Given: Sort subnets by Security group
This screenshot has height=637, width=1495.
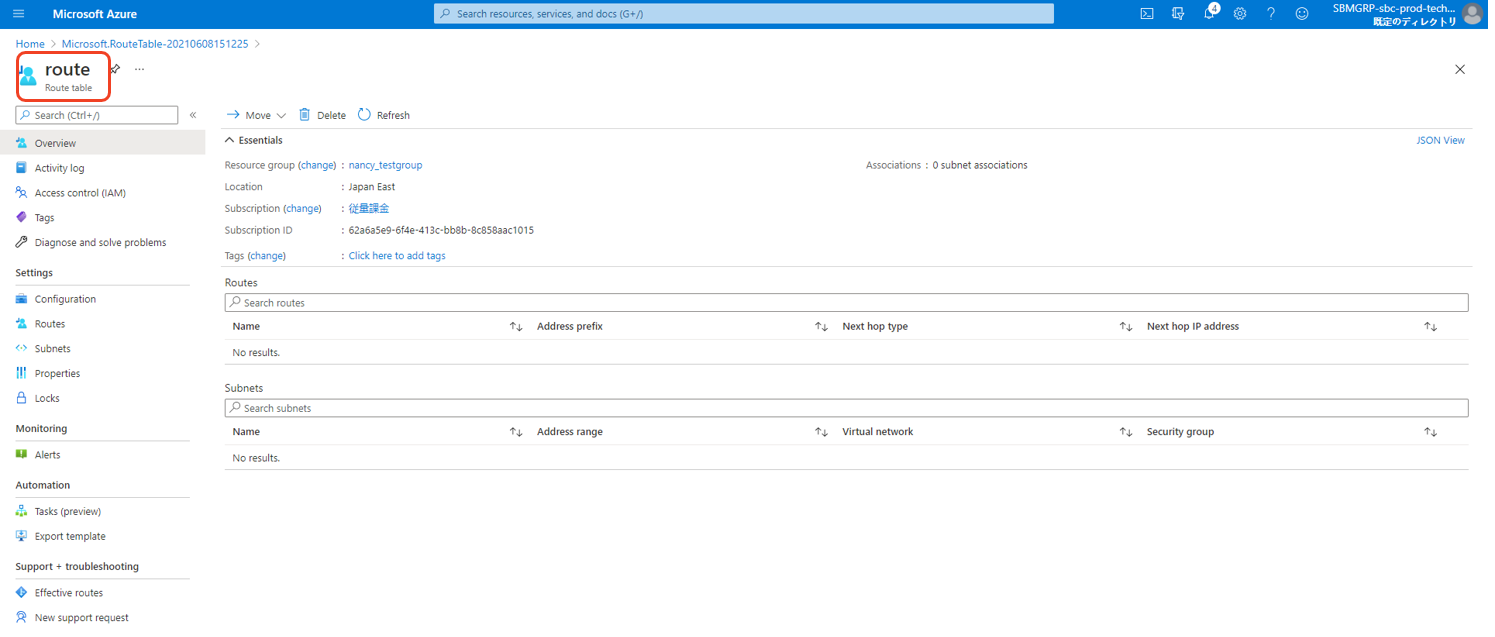Looking at the screenshot, I should point(1431,432).
